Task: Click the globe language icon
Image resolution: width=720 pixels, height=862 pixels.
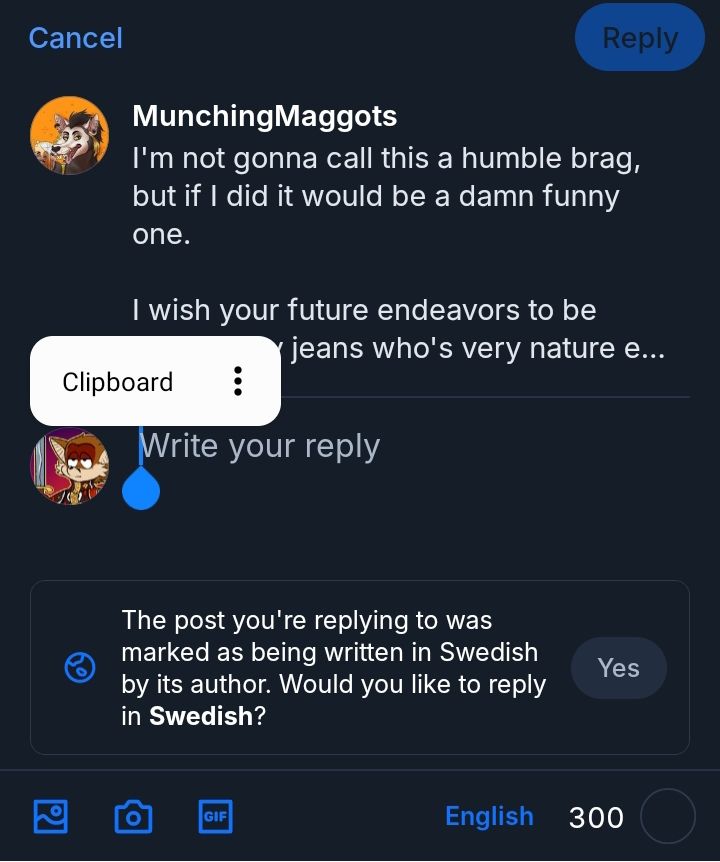Action: pyautogui.click(x=80, y=668)
